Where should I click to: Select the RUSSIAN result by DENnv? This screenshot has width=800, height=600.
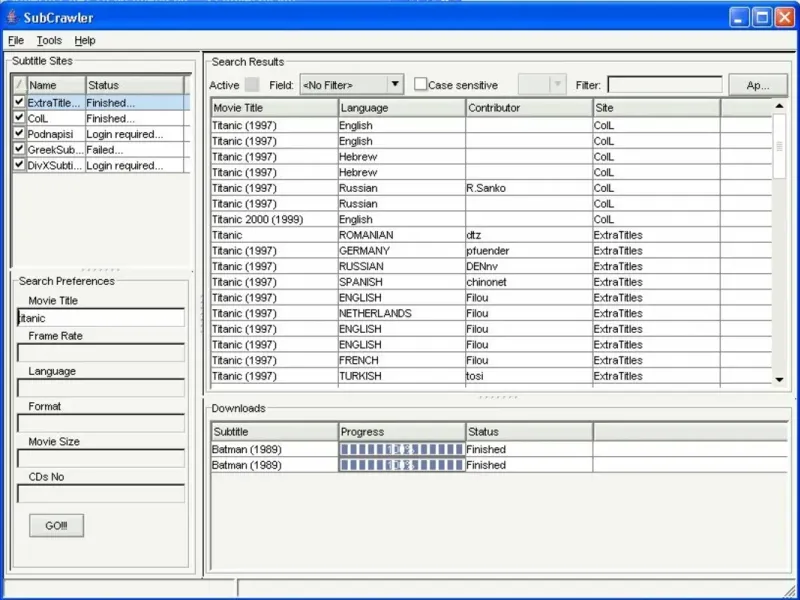click(x=491, y=266)
